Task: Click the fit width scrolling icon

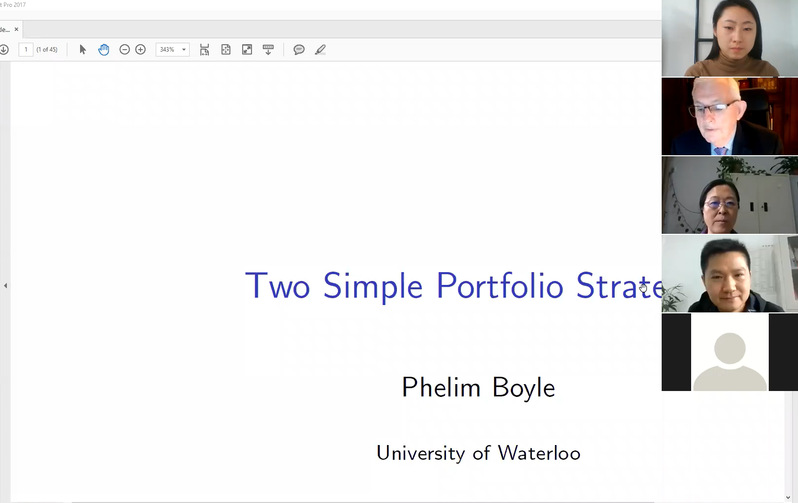Action: click(x=204, y=49)
